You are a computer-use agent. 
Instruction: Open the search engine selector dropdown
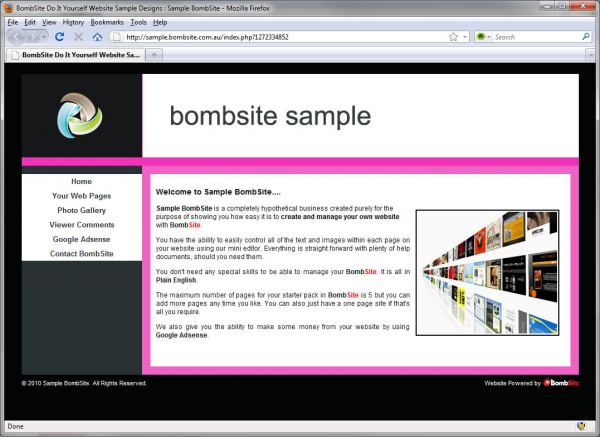(x=489, y=37)
